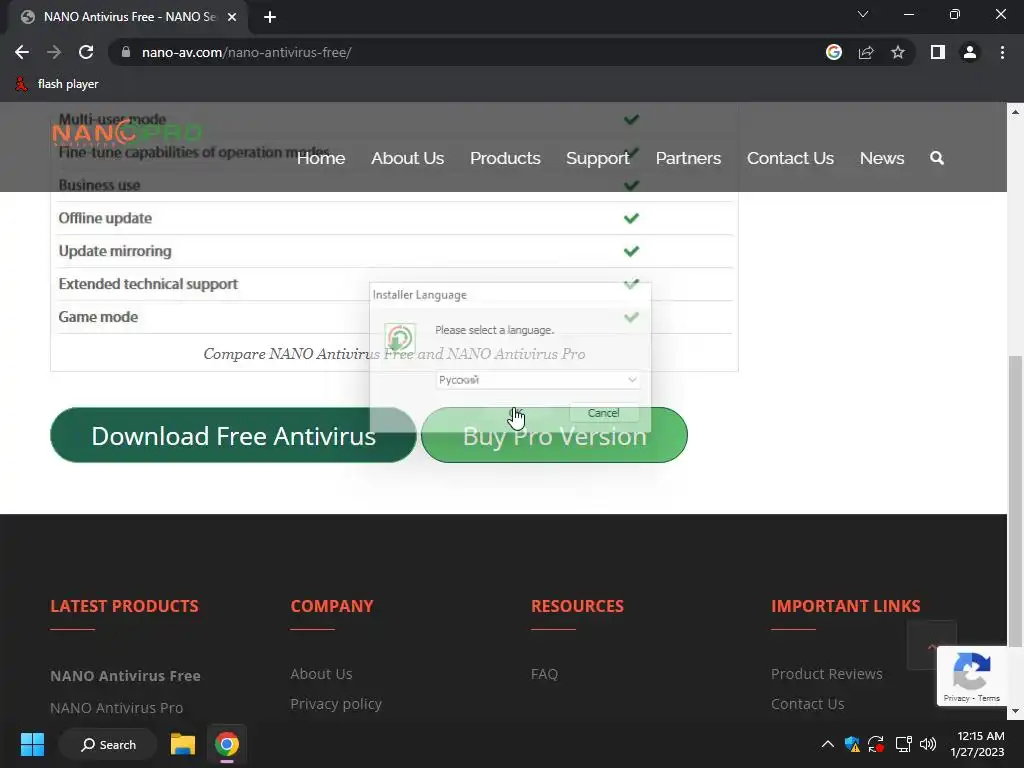Open NANO Antivirus Free footer link
1024x768 pixels.
(125, 676)
